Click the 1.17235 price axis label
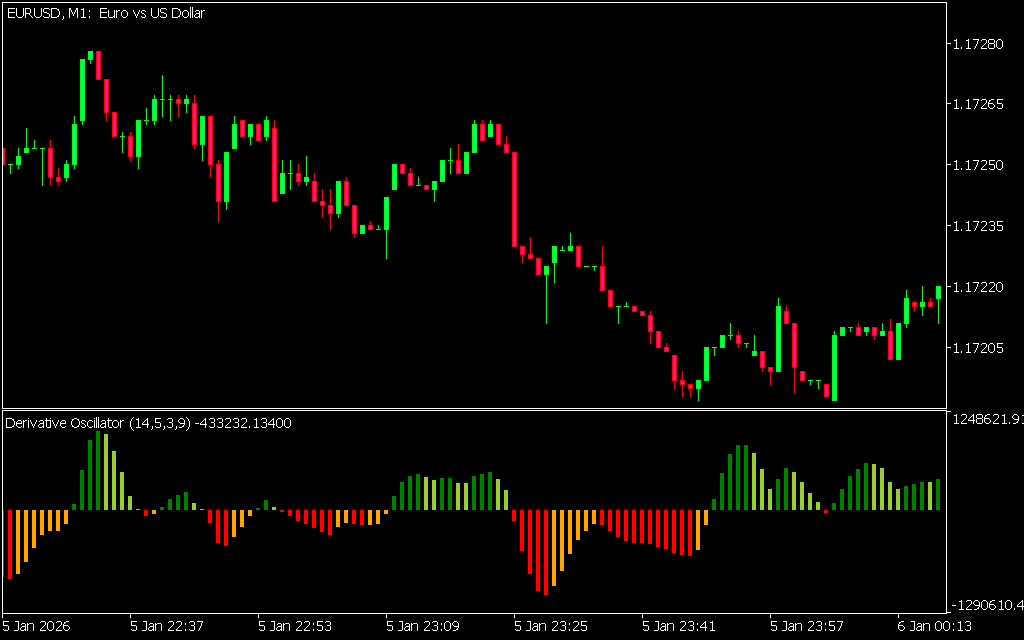Viewport: 1024px width, 640px height. click(981, 226)
